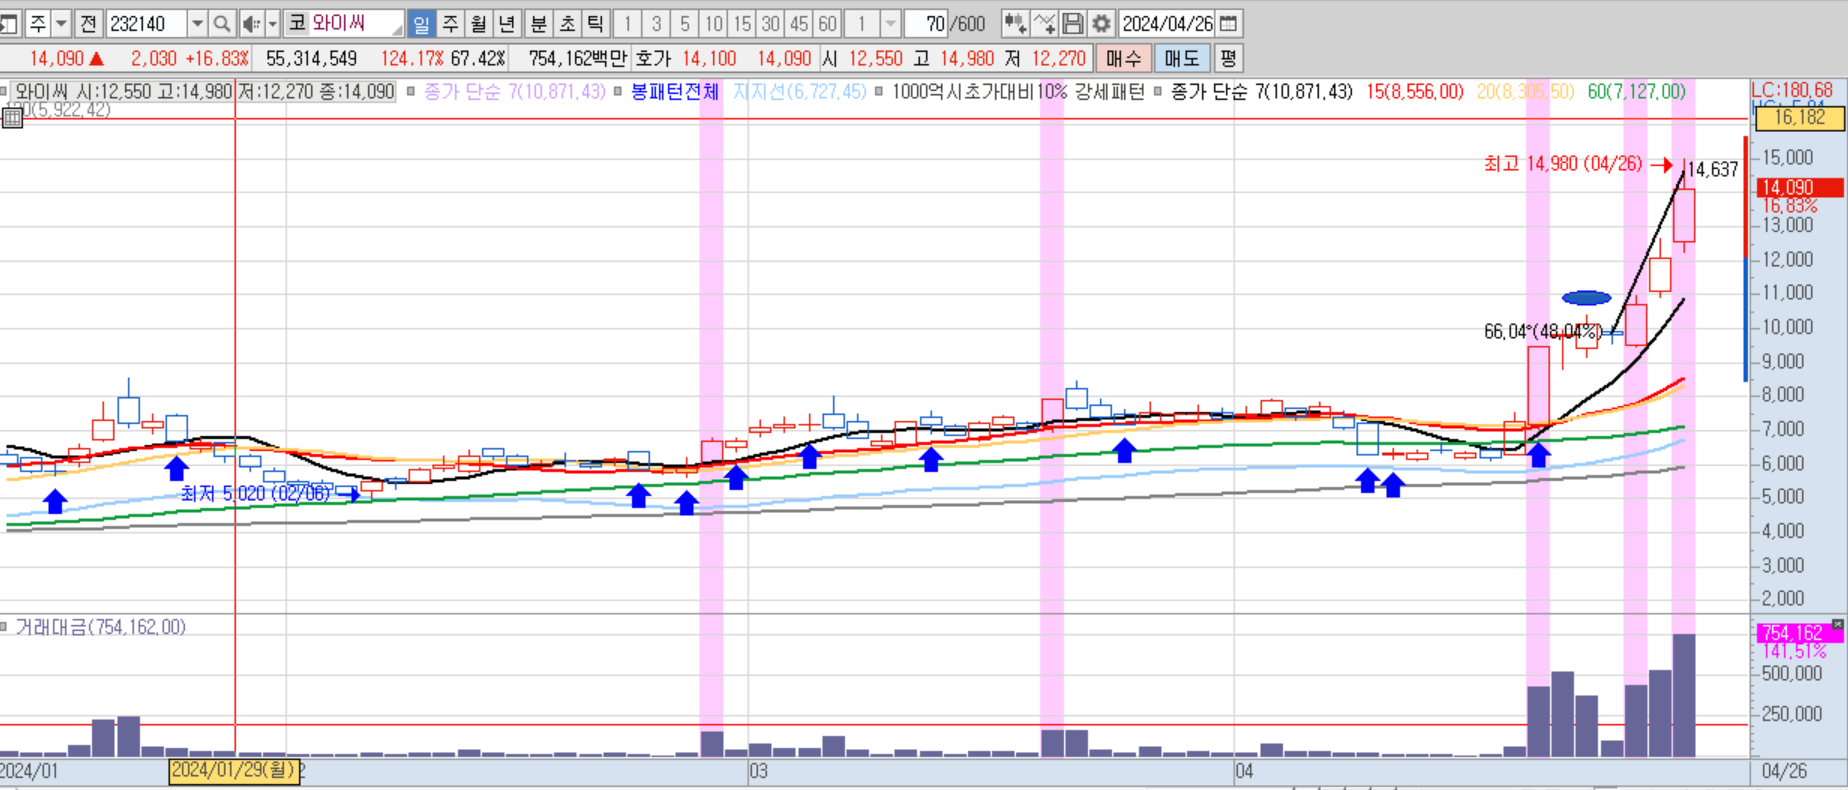This screenshot has height=790, width=1848.
Task: Click the blue 매도 sell button
Action: [1182, 58]
